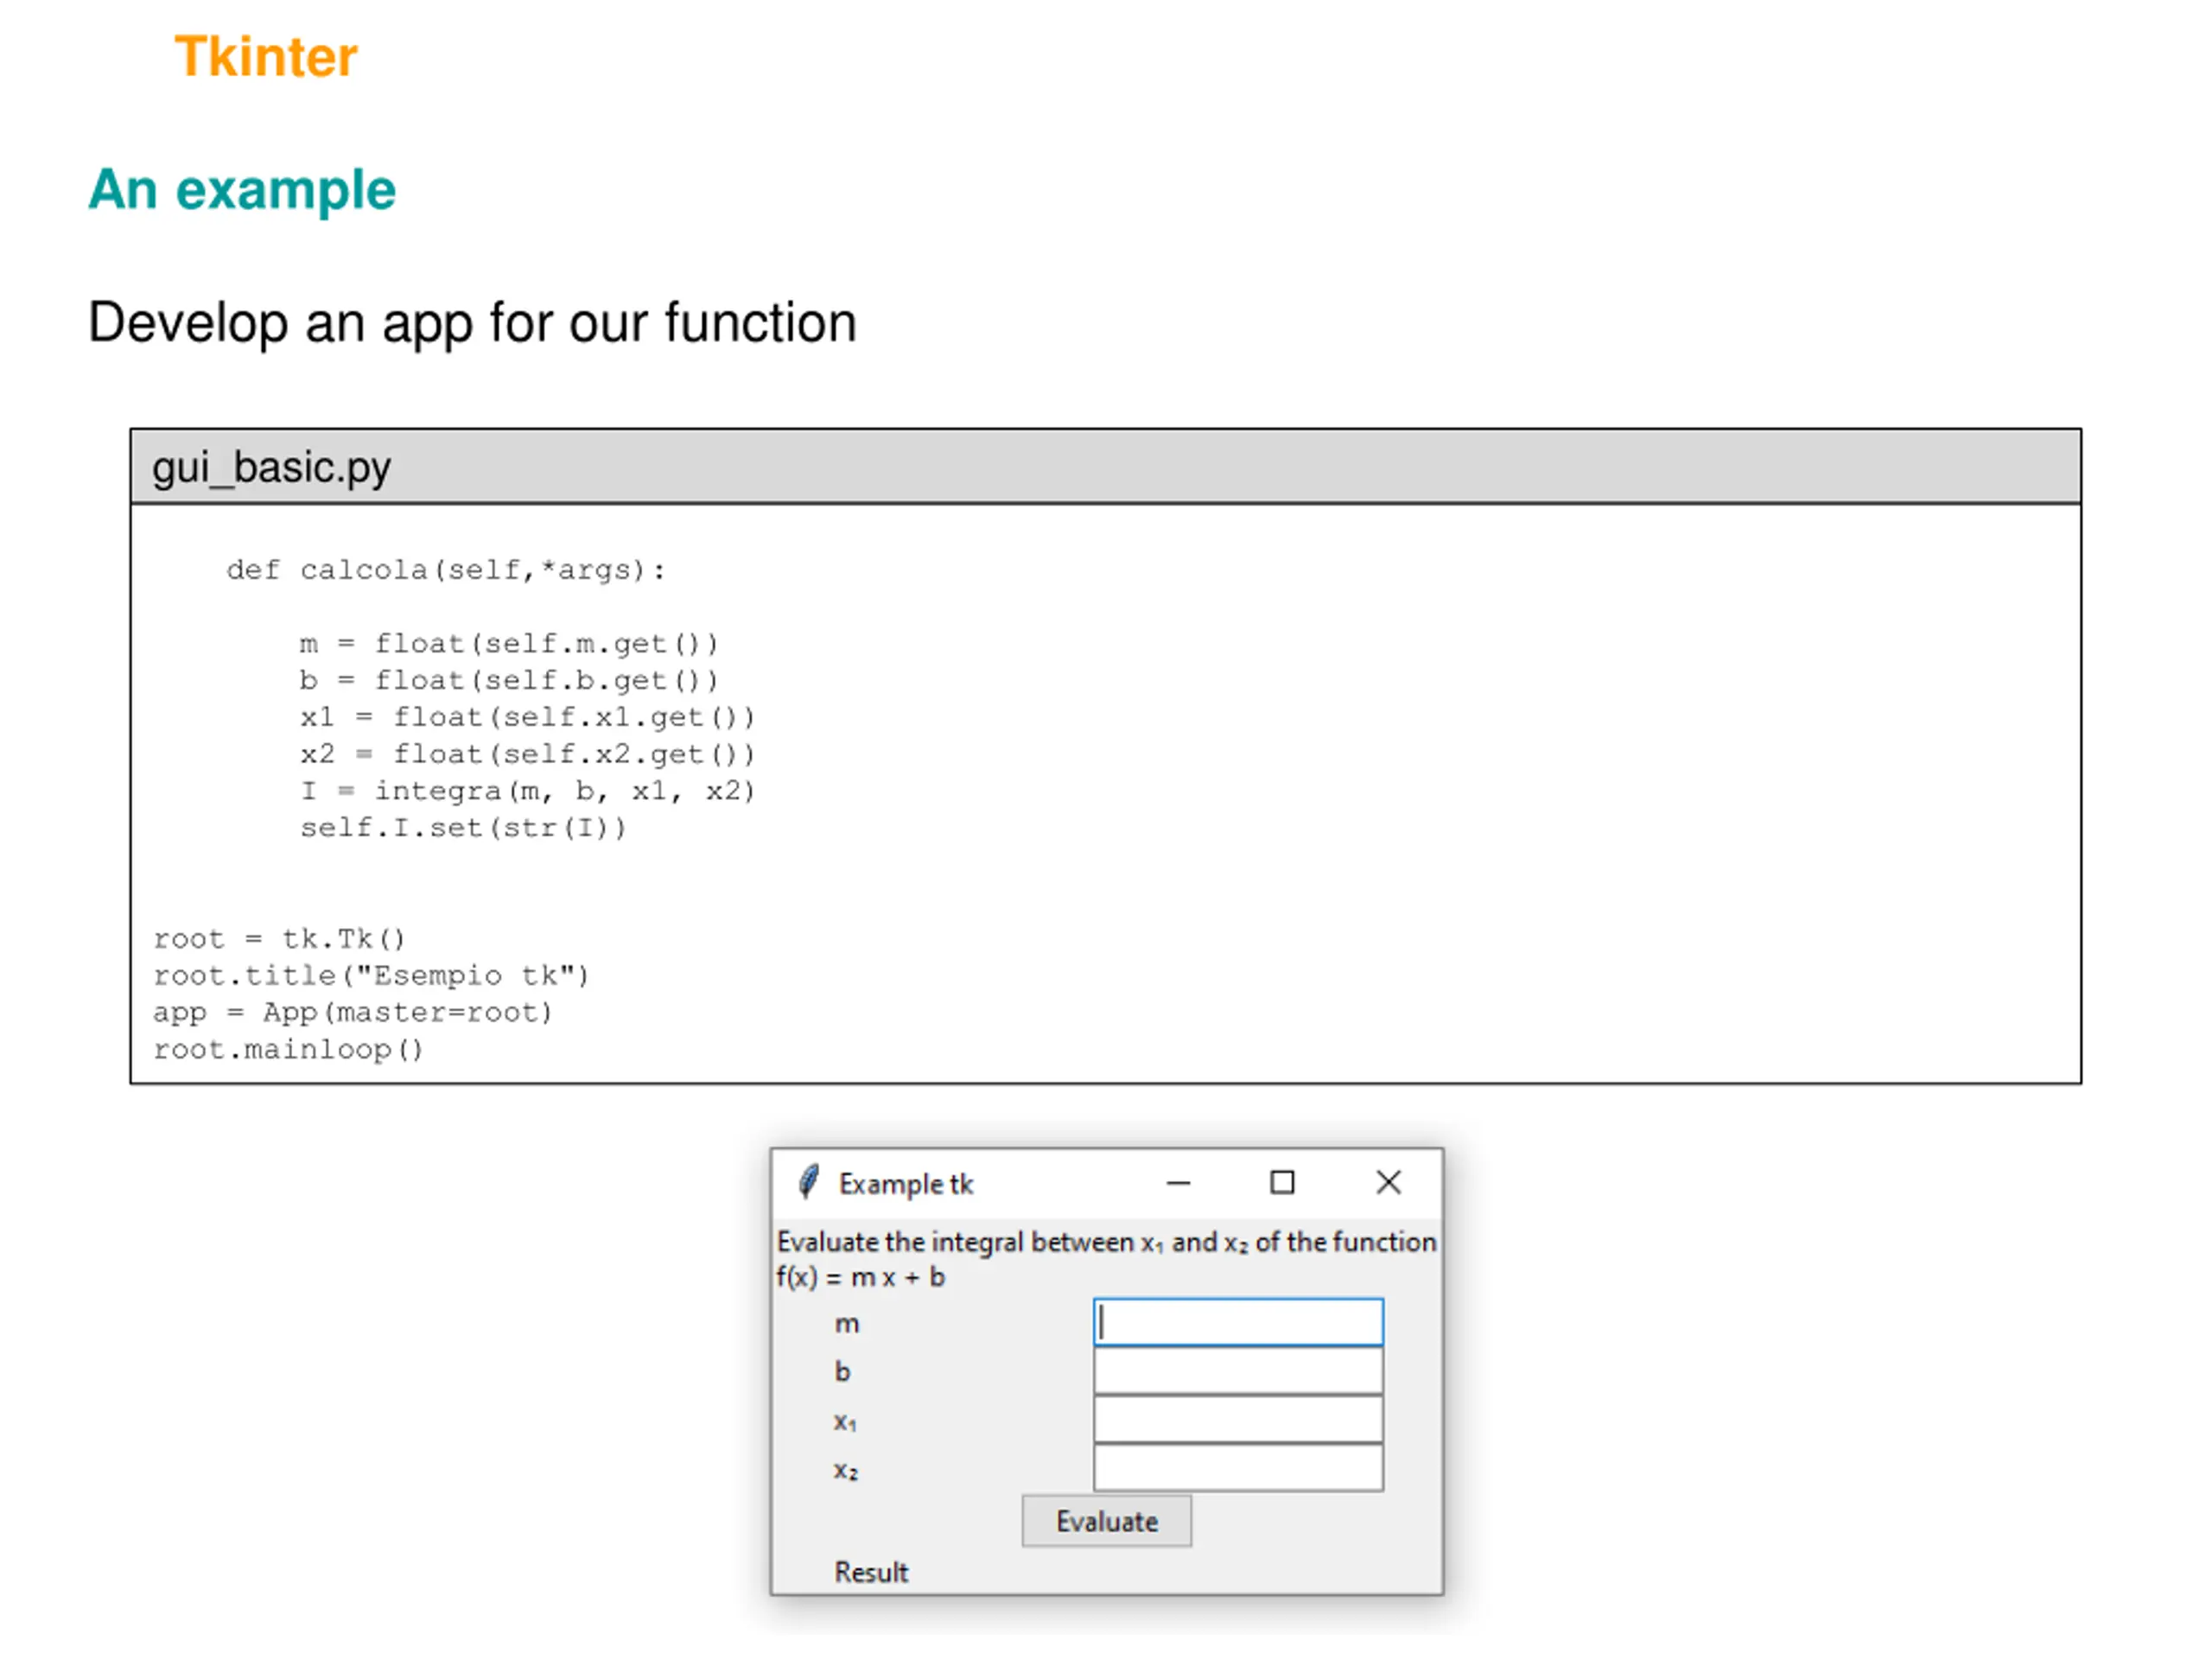Click the Example tk window title
The width and height of the screenshot is (2212, 1659).
pos(906,1184)
